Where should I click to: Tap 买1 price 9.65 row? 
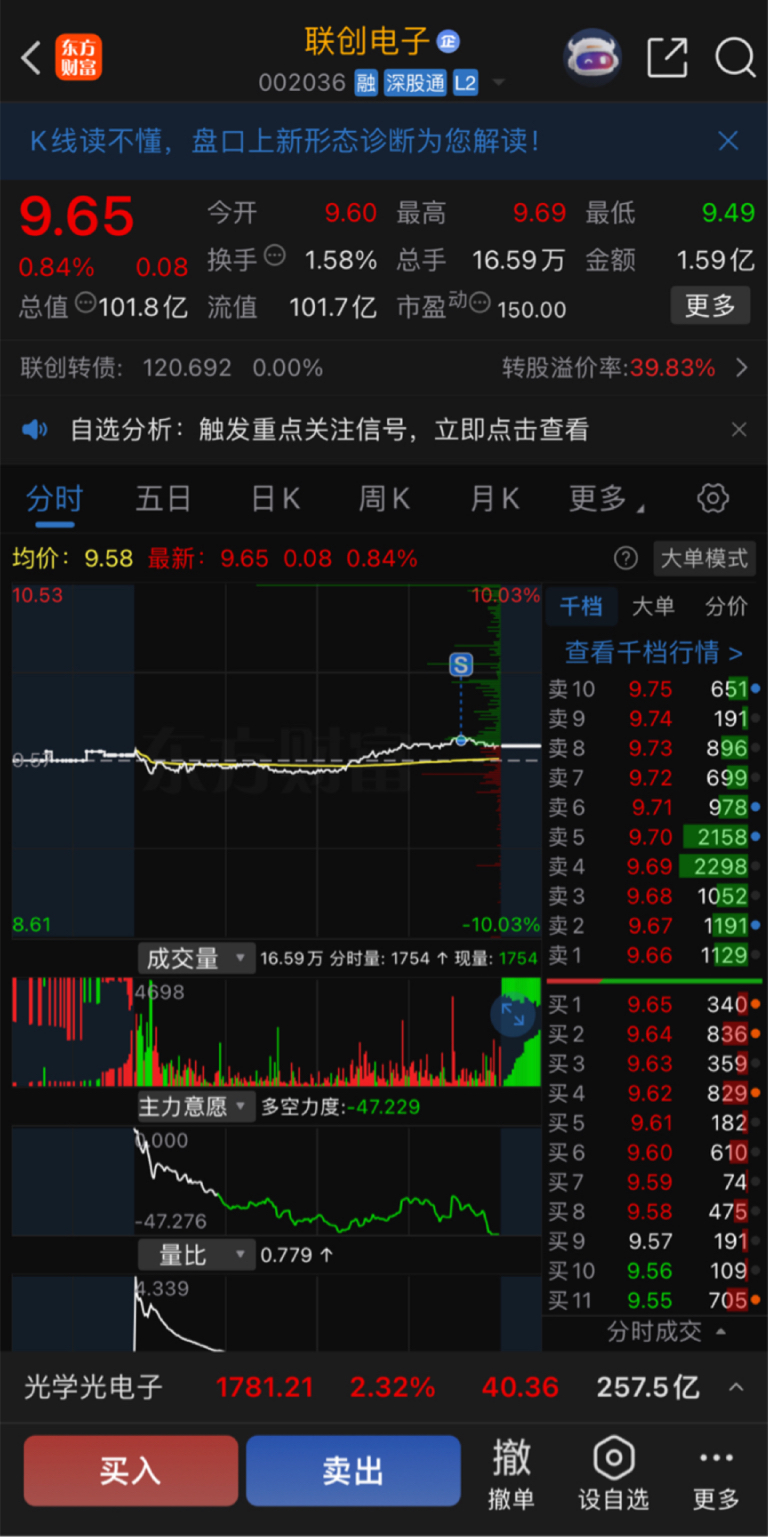(x=654, y=1004)
